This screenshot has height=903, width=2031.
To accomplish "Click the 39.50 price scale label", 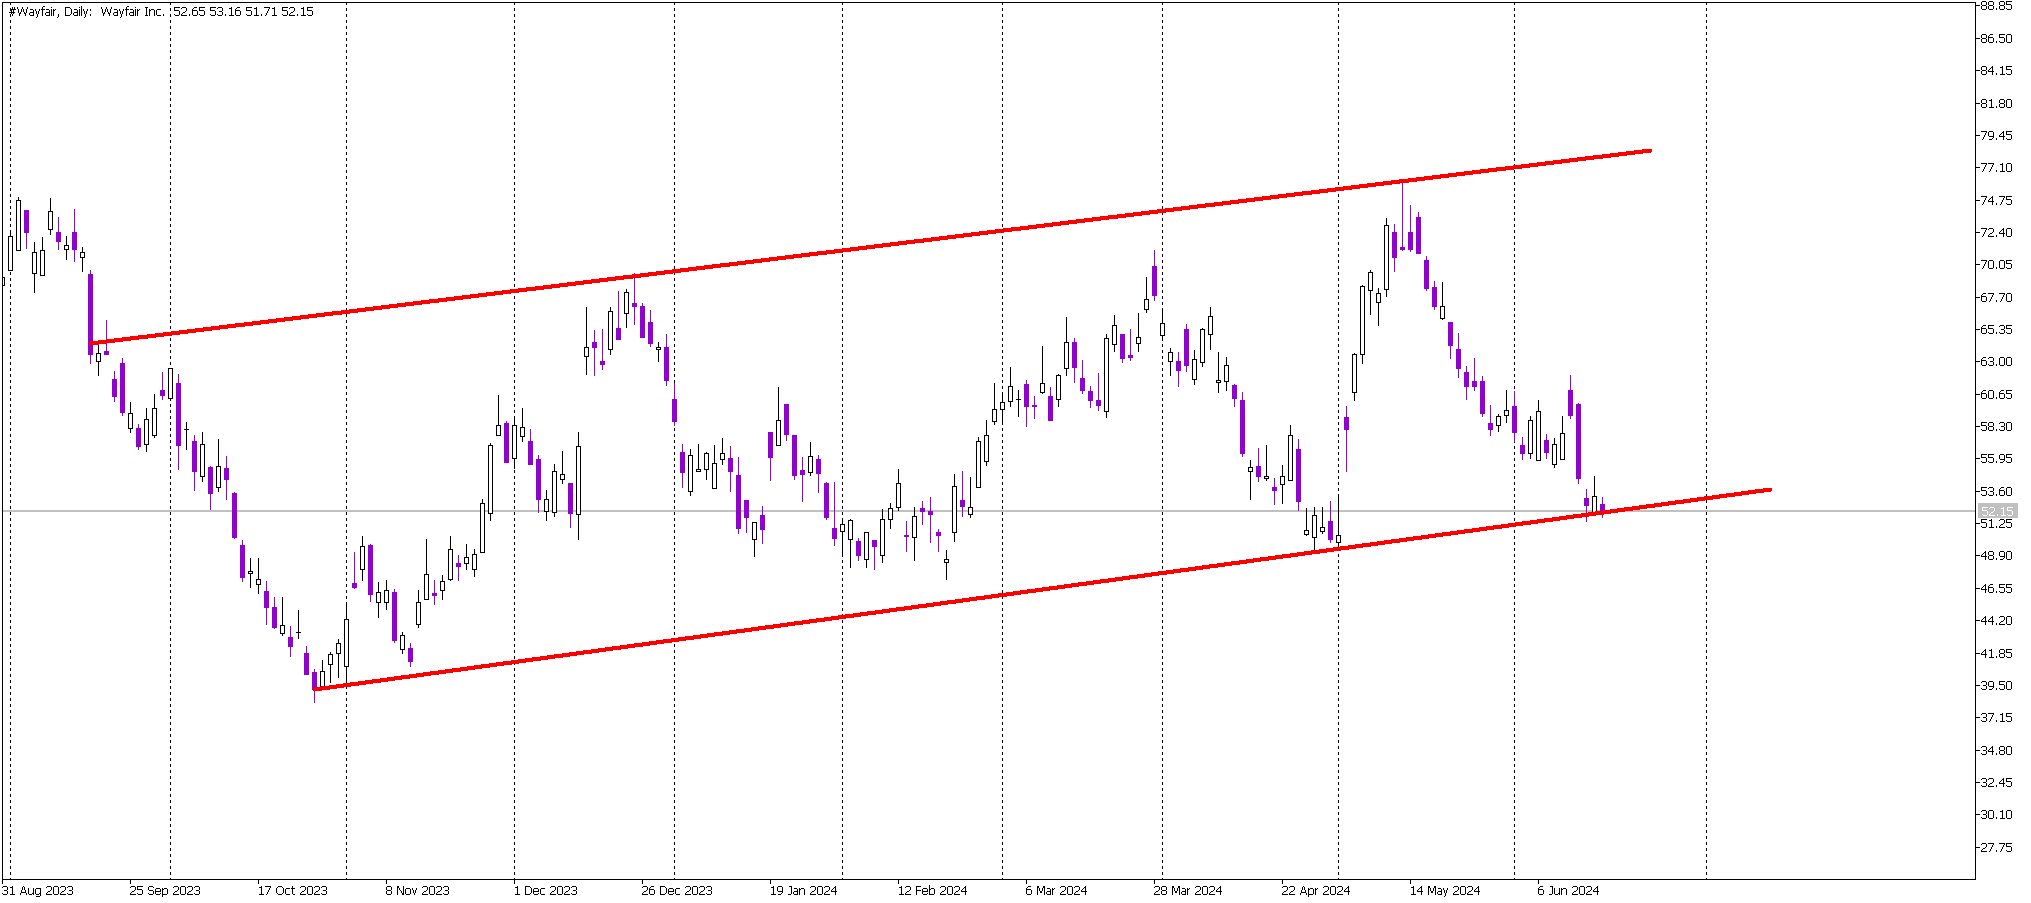I will point(1996,686).
